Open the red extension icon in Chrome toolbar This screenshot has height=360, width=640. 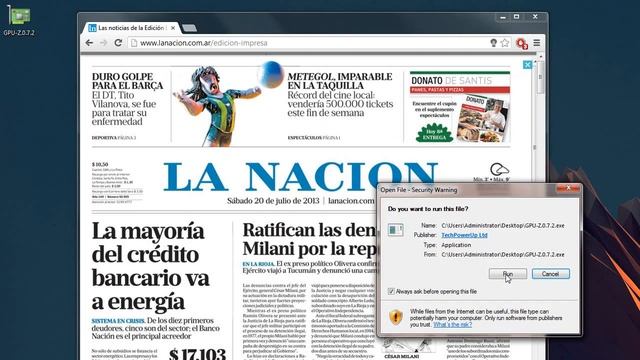[522, 43]
